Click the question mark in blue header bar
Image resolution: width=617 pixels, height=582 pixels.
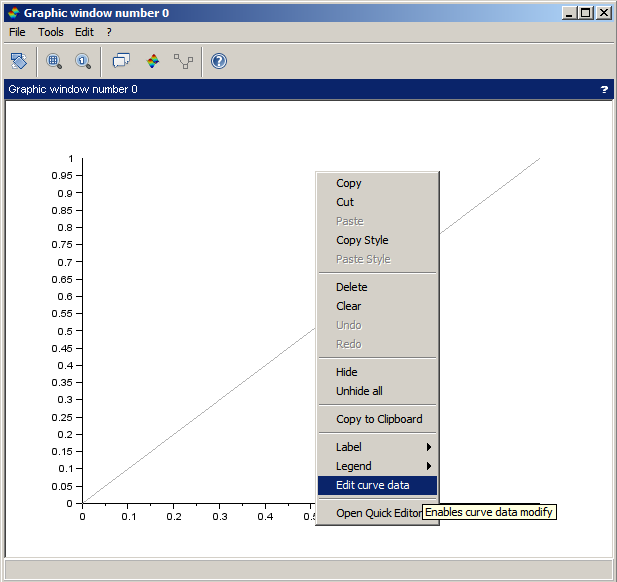click(x=604, y=89)
